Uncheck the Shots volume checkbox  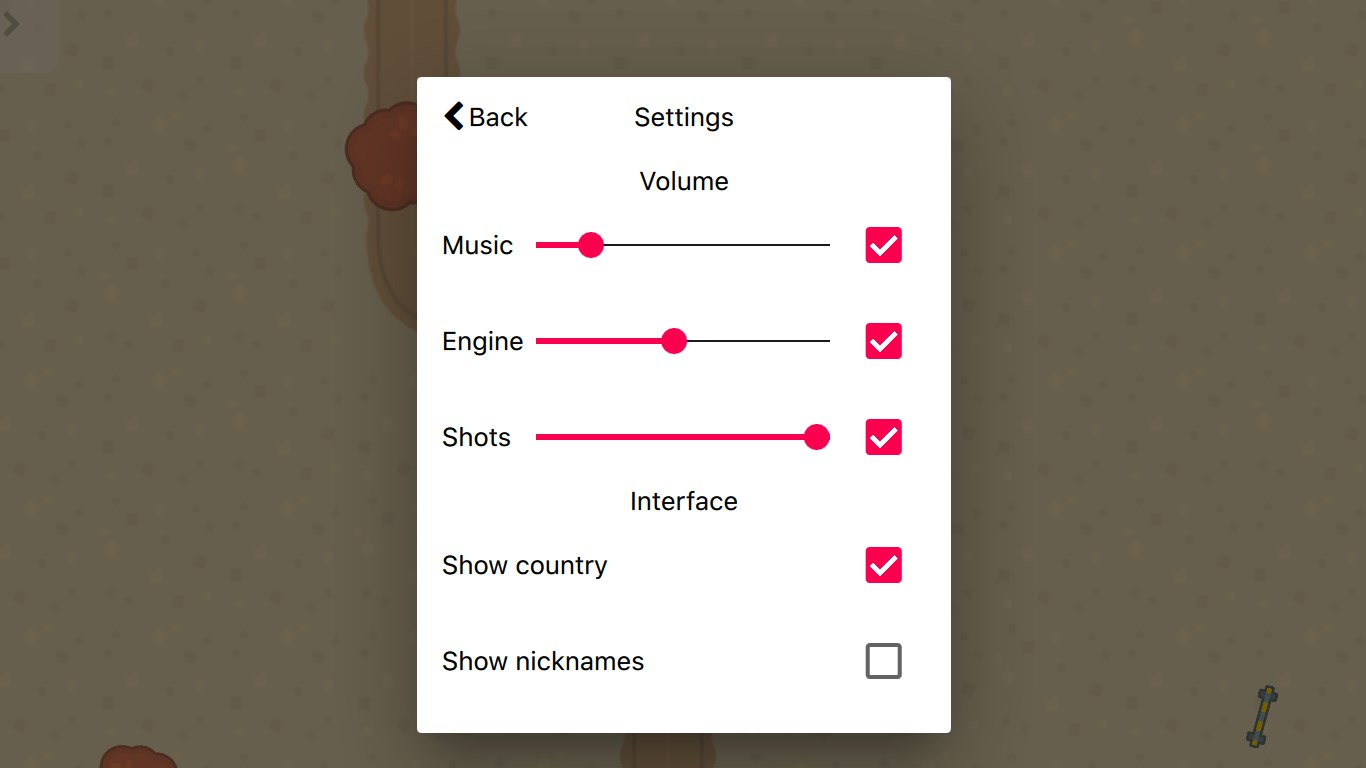tap(883, 437)
